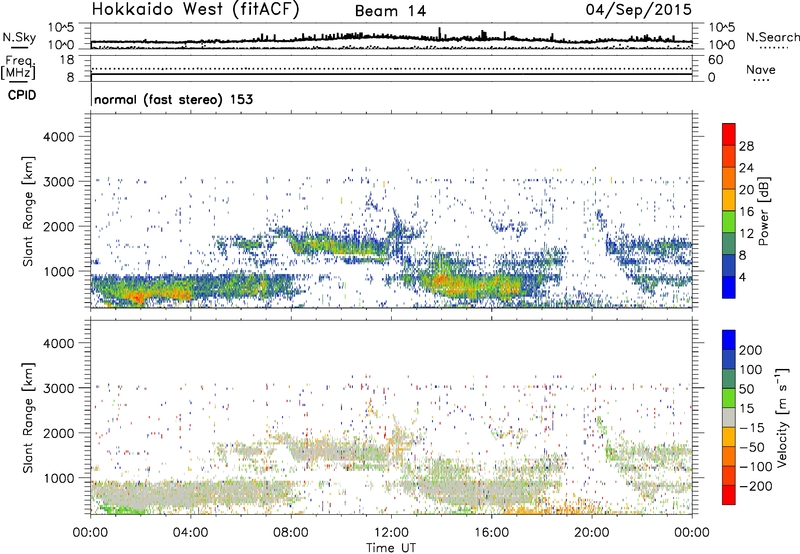Click the '18' frequency axis tick label

point(67,60)
